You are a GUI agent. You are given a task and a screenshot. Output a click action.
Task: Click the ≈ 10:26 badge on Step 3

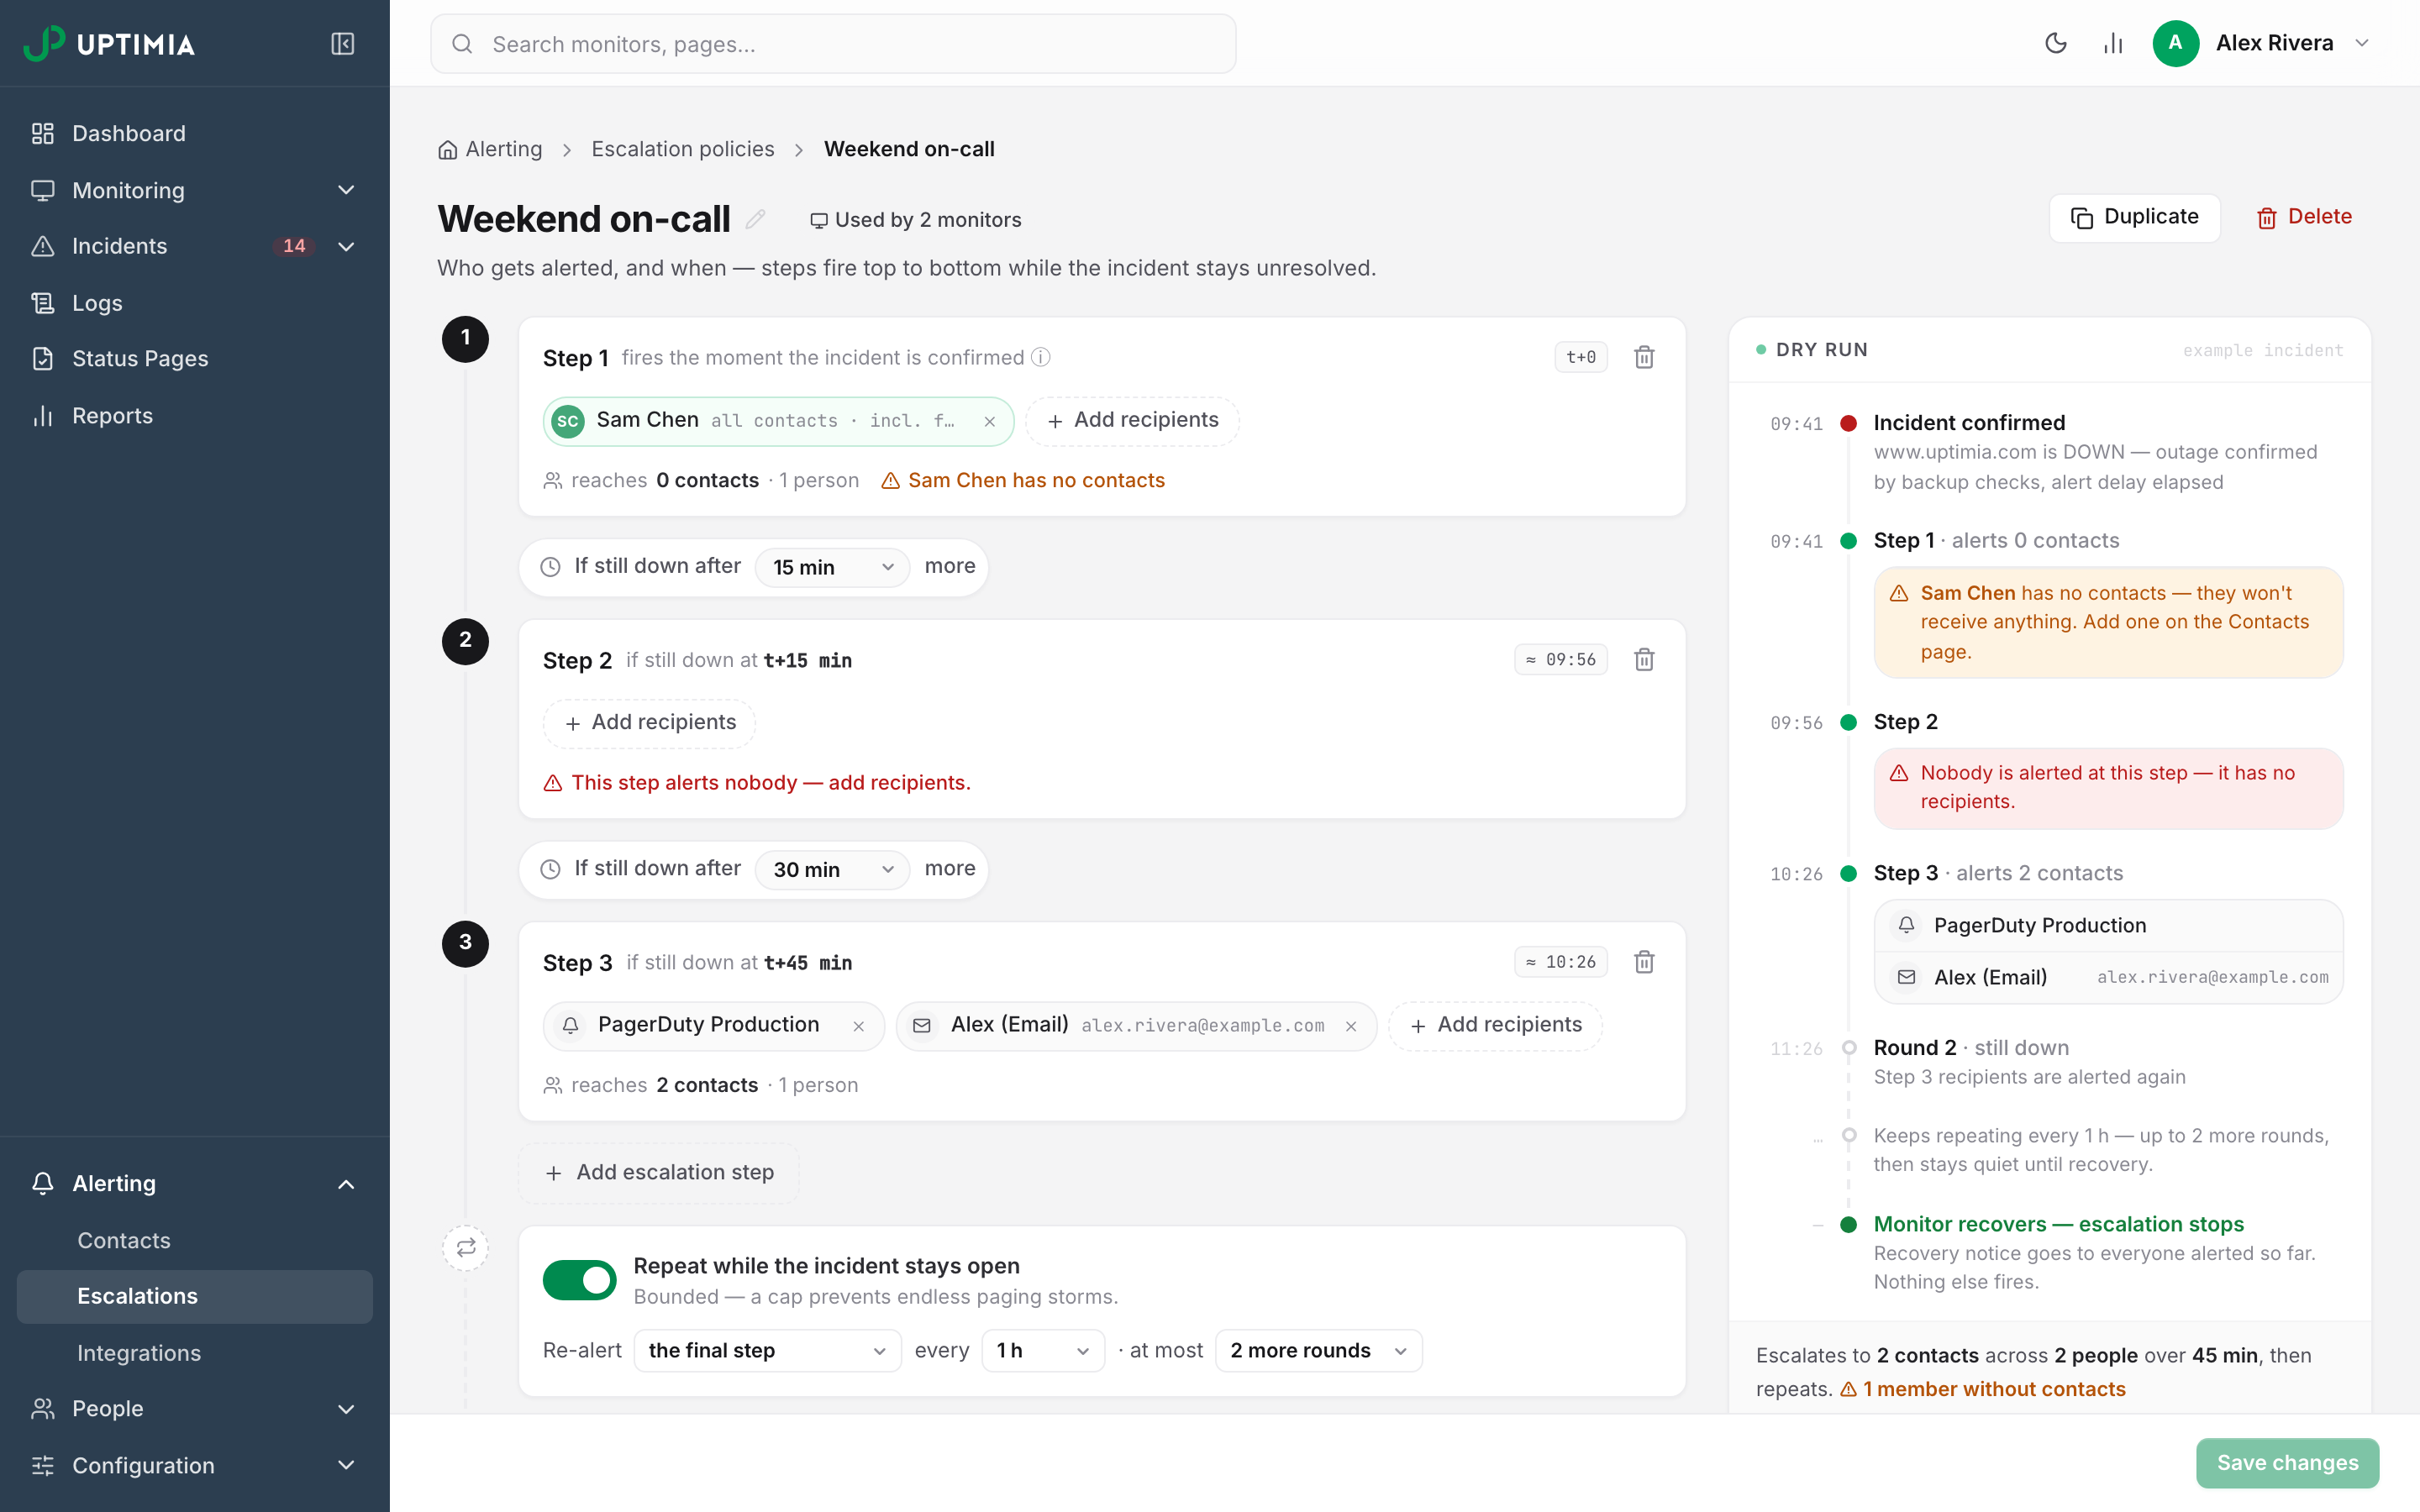click(1561, 962)
